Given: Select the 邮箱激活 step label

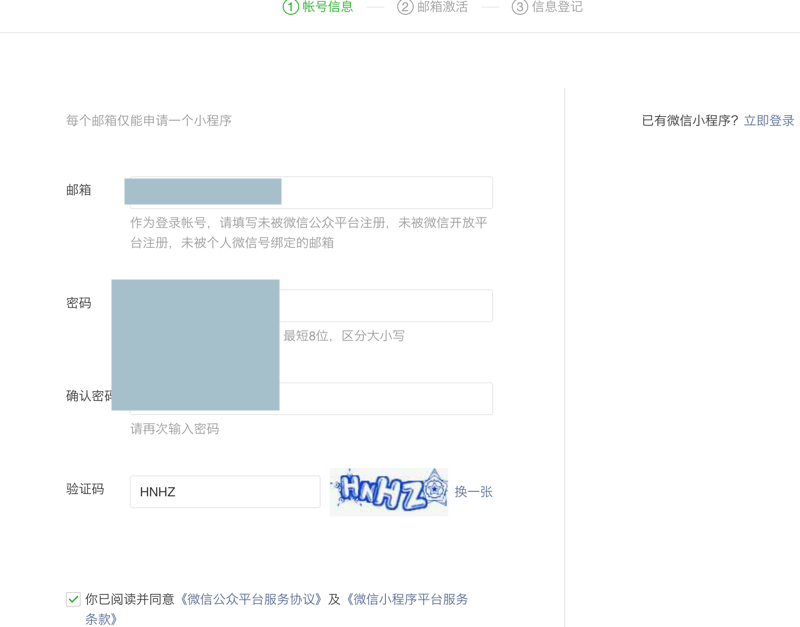Looking at the screenshot, I should pos(442,7).
